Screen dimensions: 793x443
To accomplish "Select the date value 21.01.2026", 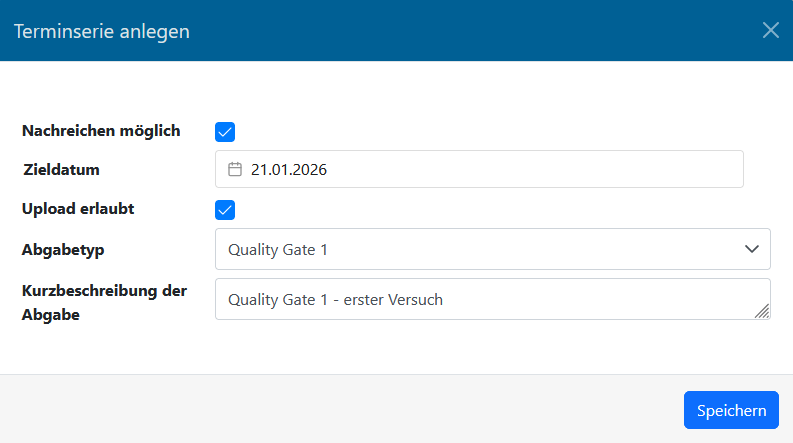I will [x=289, y=170].
